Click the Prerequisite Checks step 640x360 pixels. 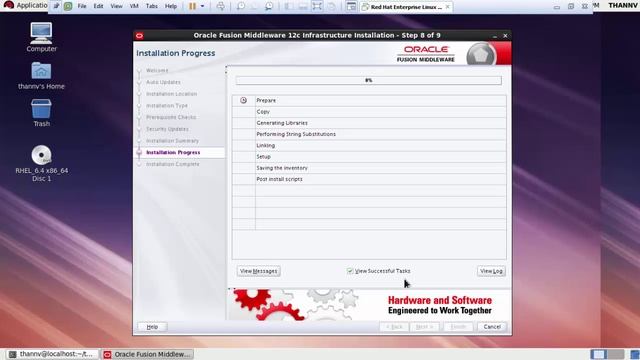pyautogui.click(x=171, y=118)
